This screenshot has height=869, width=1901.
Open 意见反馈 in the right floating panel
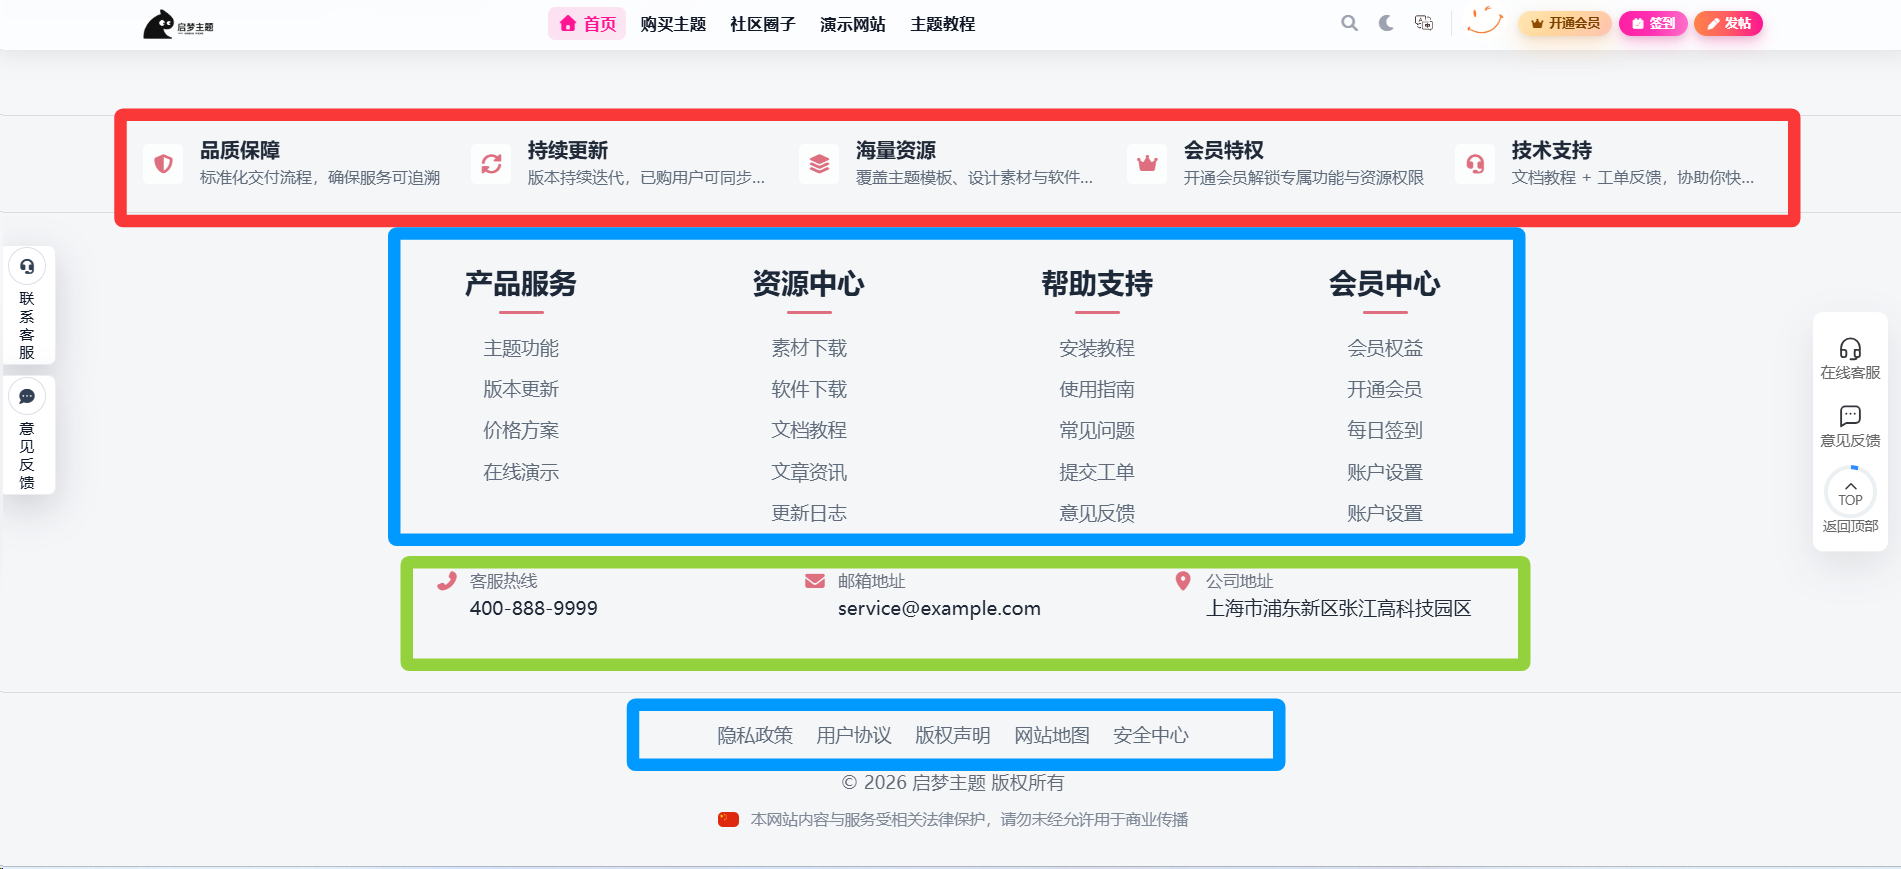[x=1850, y=427]
